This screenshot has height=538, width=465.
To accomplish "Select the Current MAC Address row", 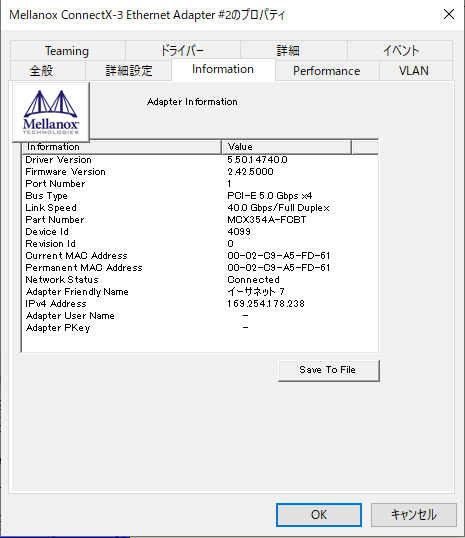I will 200,256.
